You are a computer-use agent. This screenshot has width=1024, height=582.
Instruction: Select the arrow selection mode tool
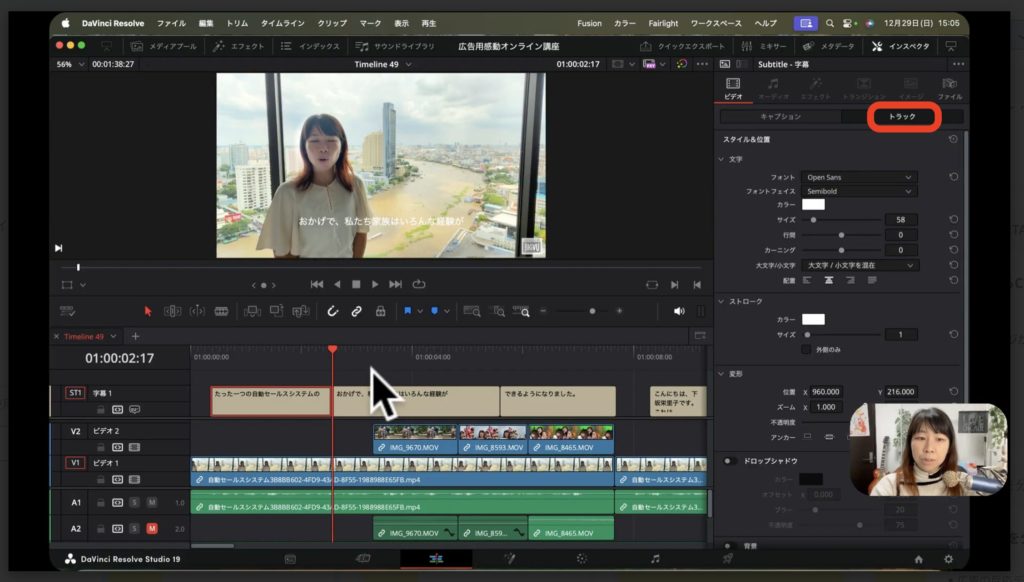(x=148, y=311)
